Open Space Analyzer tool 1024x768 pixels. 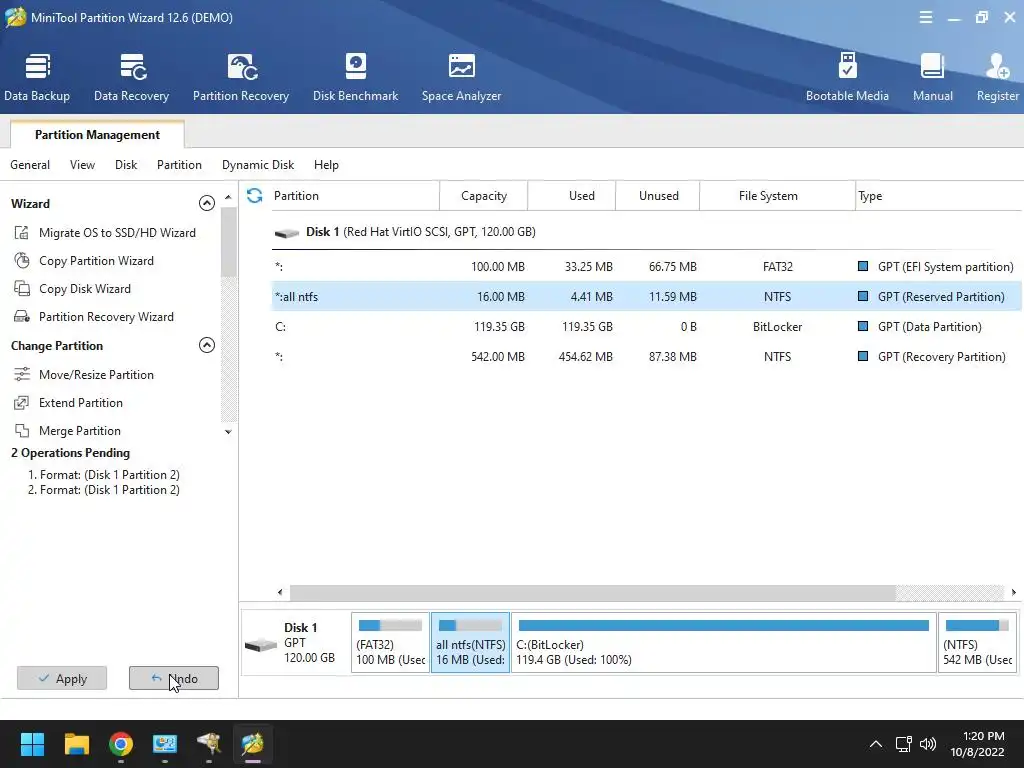click(x=462, y=78)
